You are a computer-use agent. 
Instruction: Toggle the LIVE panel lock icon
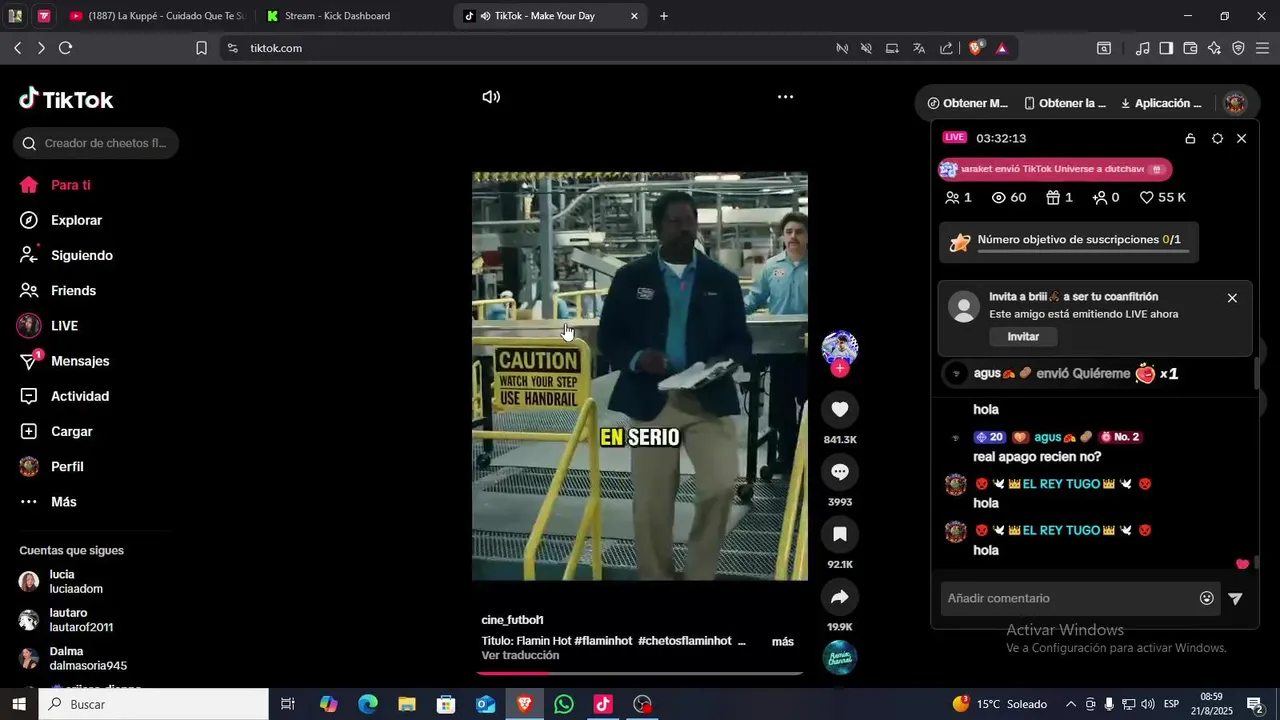pos(1190,138)
